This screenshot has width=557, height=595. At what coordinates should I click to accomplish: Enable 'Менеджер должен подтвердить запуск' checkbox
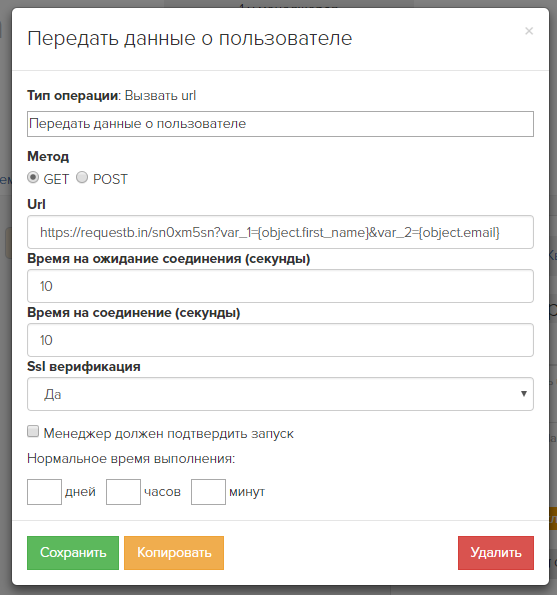click(x=33, y=431)
